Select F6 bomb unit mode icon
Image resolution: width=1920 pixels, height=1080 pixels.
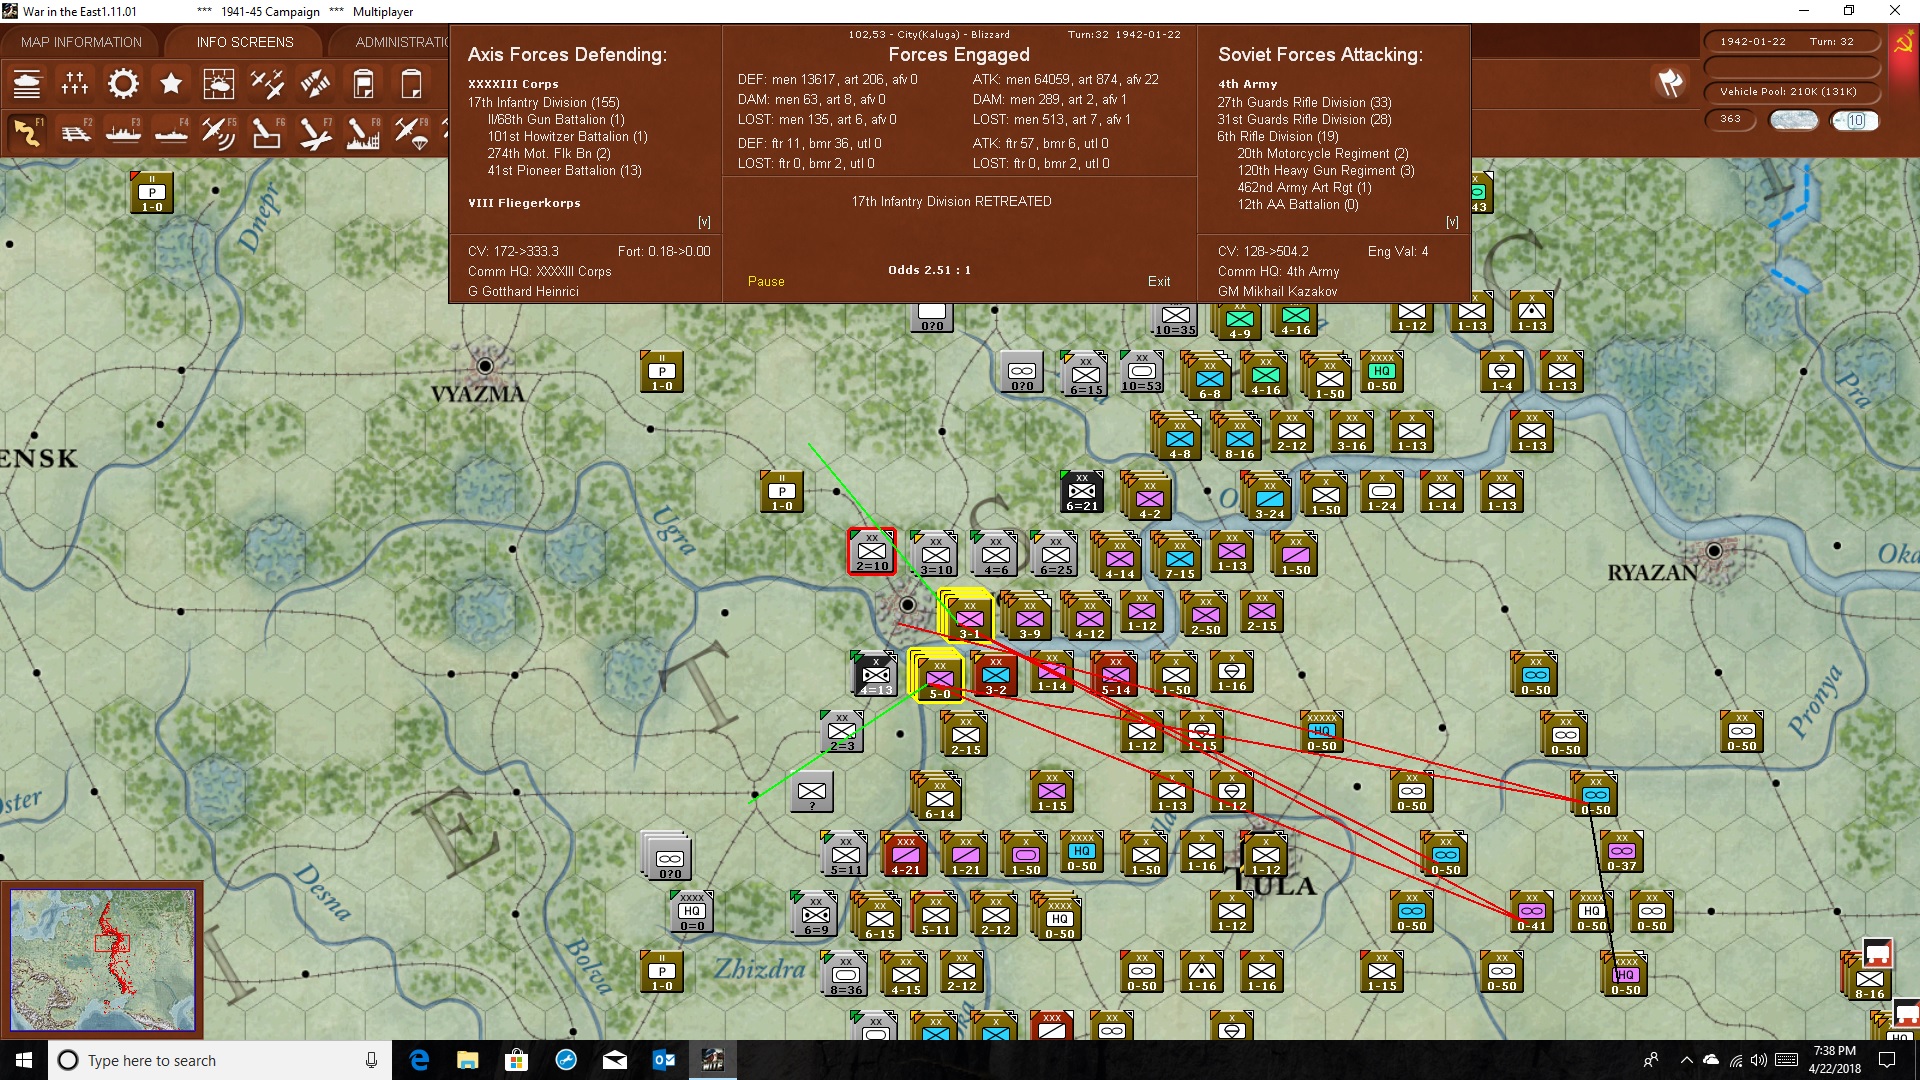267,132
